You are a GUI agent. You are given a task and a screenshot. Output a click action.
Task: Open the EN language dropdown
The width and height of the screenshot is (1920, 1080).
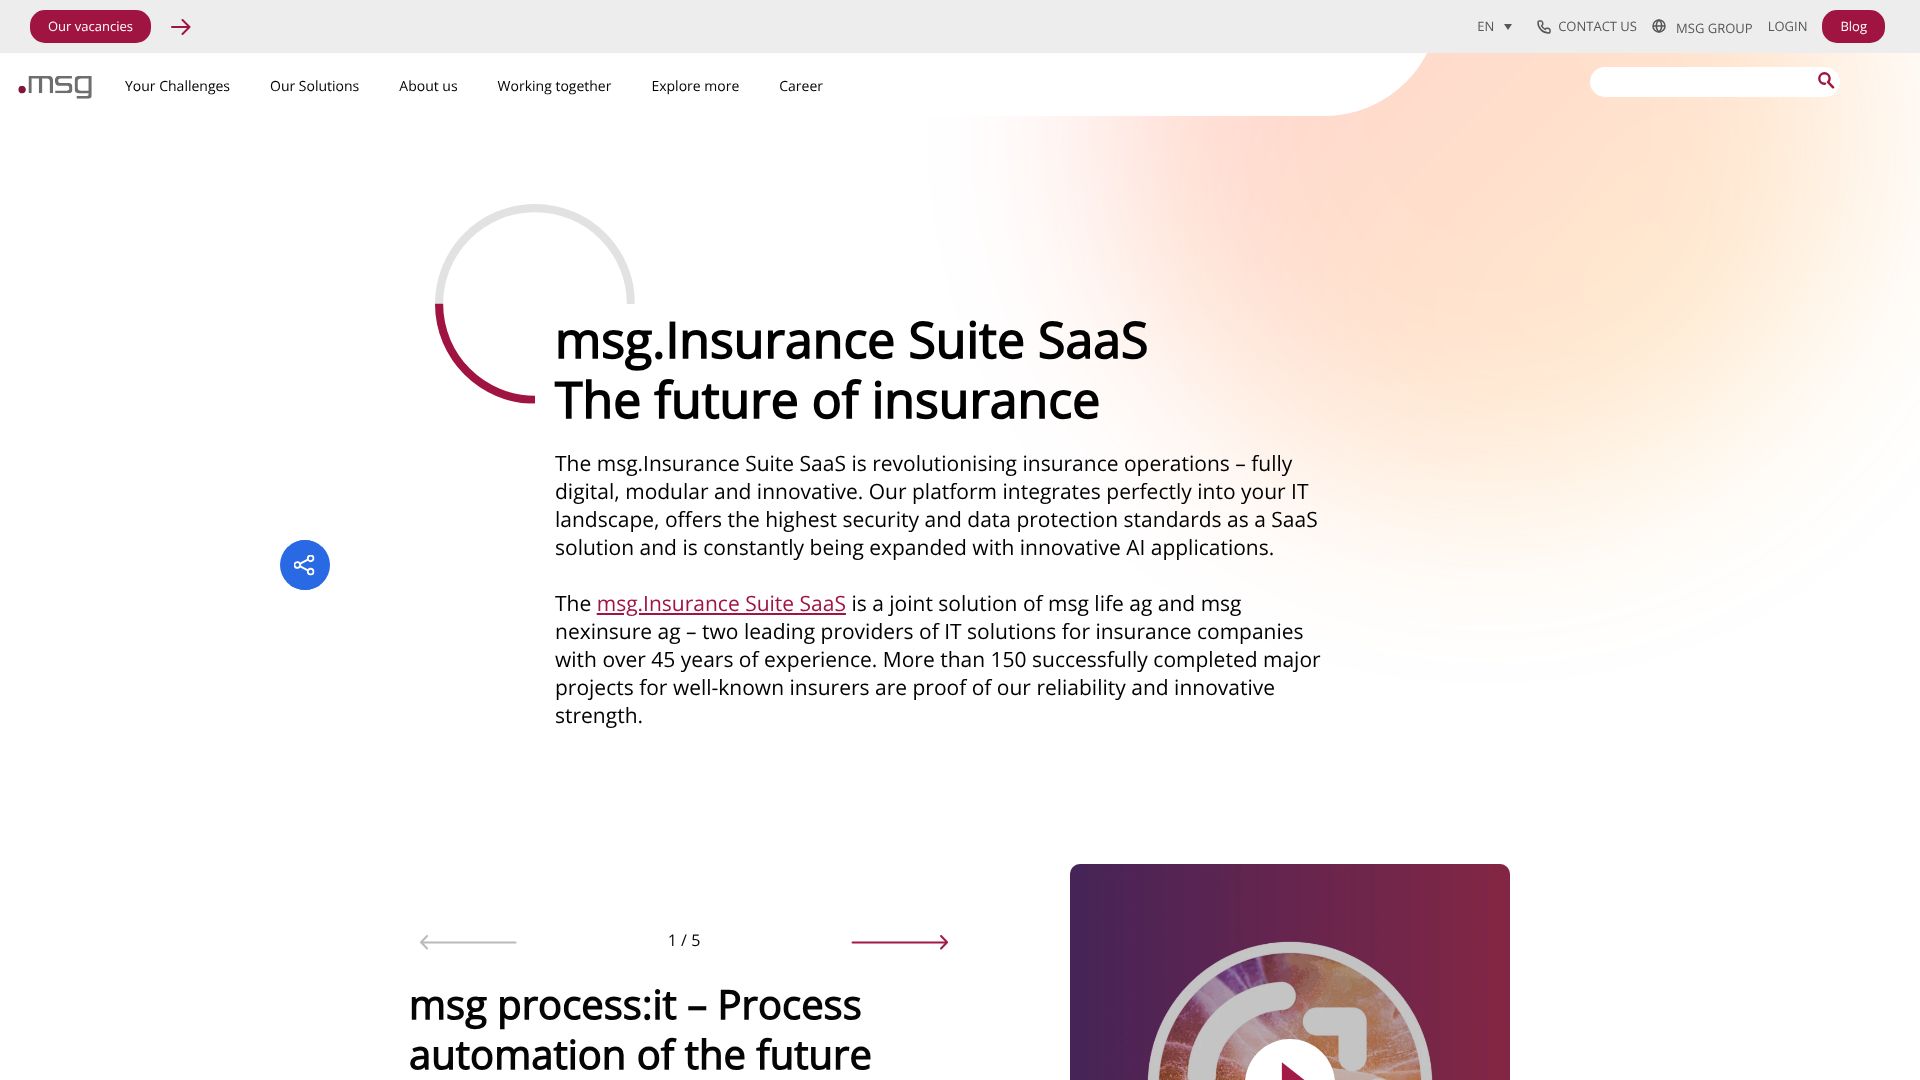[1494, 27]
